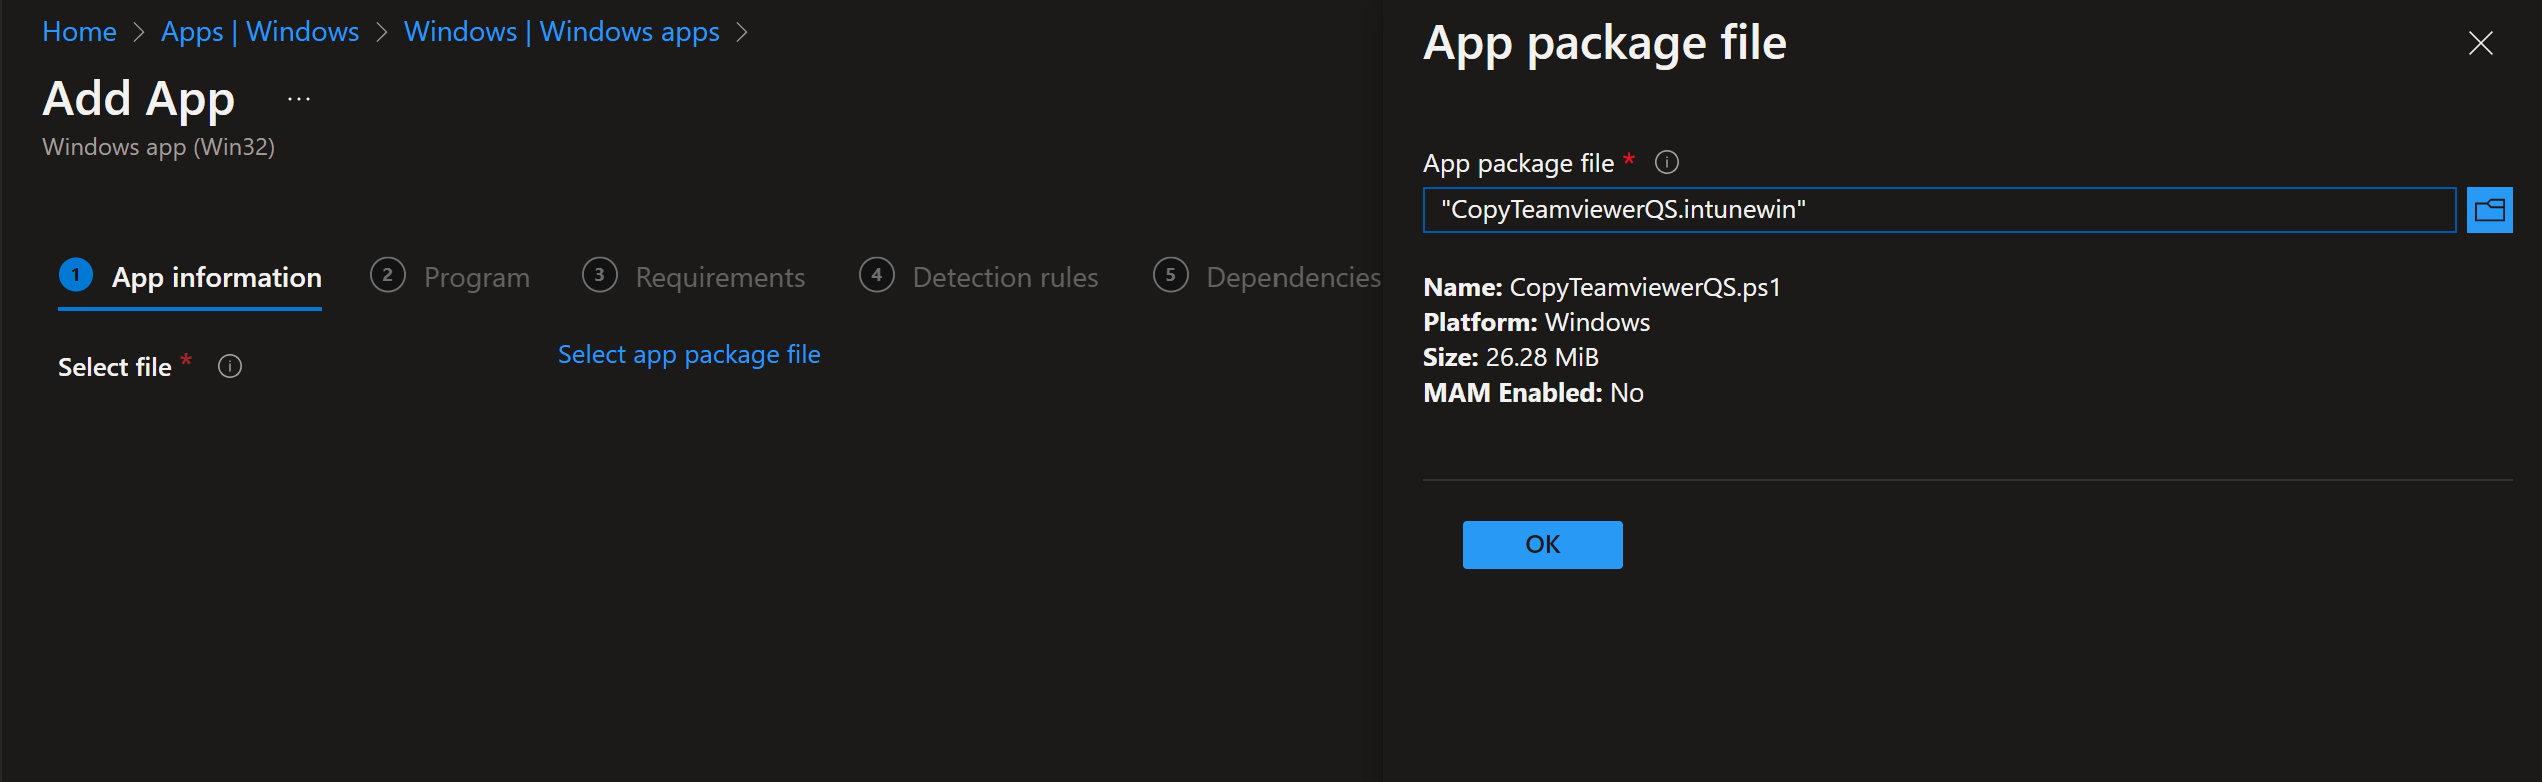This screenshot has height=782, width=2542.
Task: Click the App package file field label
Action: tap(1518, 163)
